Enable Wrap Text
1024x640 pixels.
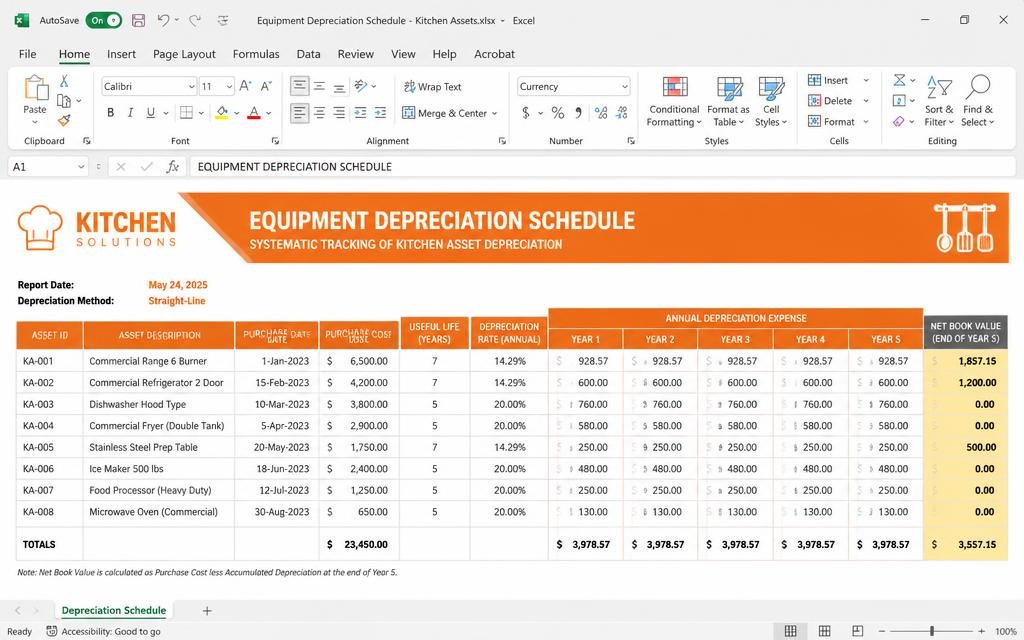tap(432, 86)
